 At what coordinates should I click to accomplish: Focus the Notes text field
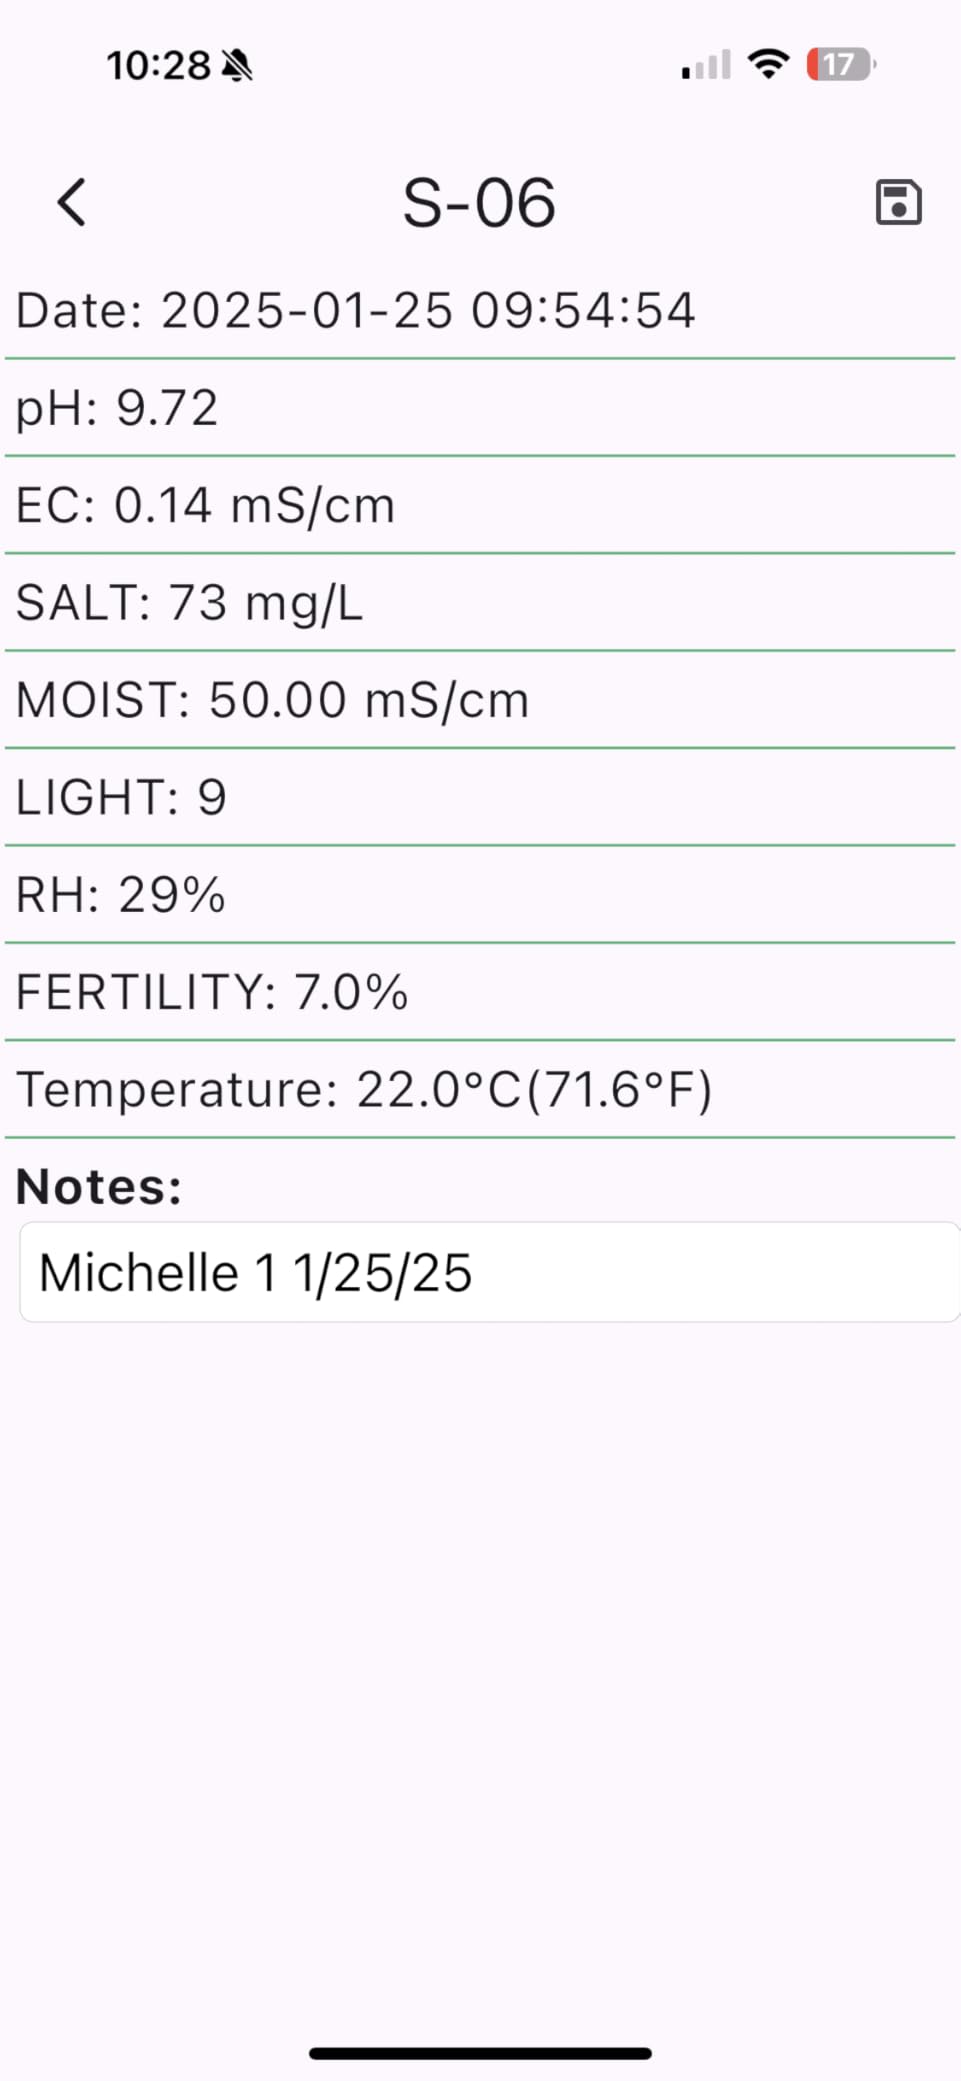[x=489, y=1272]
